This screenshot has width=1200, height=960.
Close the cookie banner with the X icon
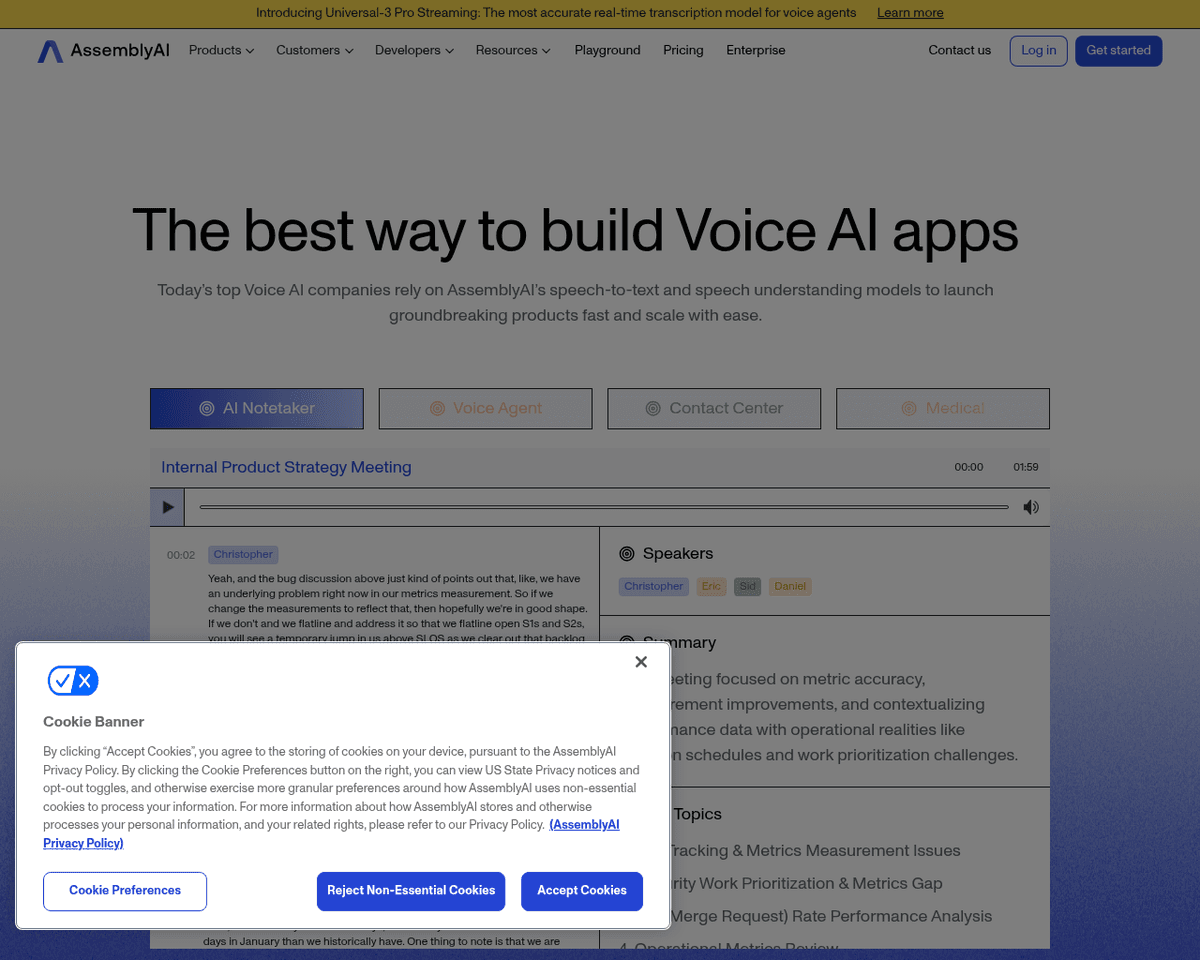tap(641, 662)
